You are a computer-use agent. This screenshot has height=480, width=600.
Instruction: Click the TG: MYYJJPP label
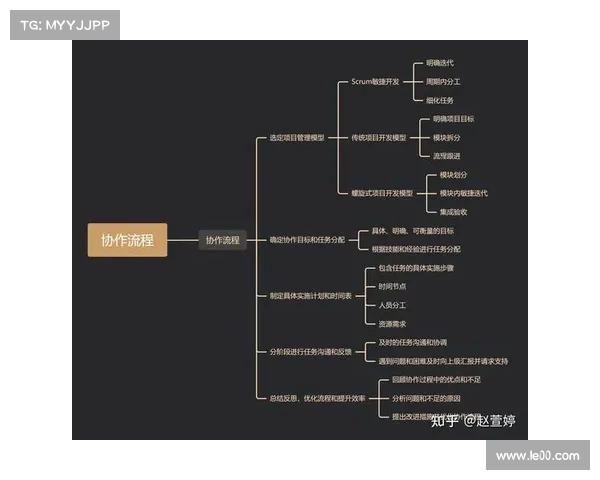(64, 25)
